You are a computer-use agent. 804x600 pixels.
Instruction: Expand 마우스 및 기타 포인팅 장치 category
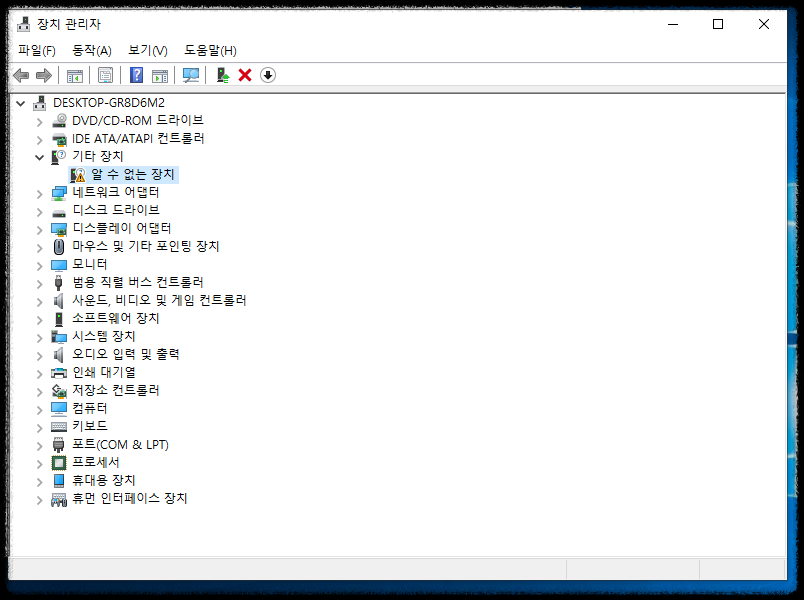(x=39, y=248)
